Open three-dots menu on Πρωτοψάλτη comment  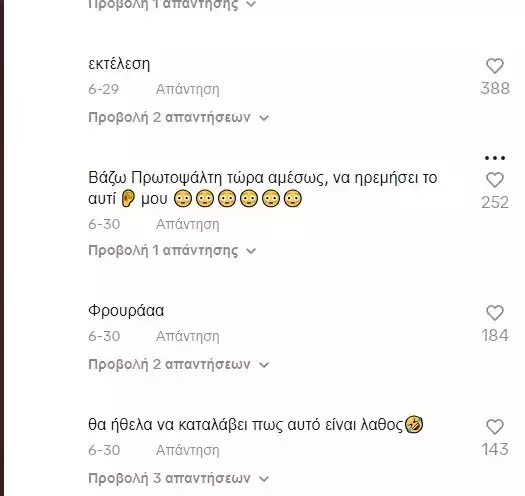point(495,158)
